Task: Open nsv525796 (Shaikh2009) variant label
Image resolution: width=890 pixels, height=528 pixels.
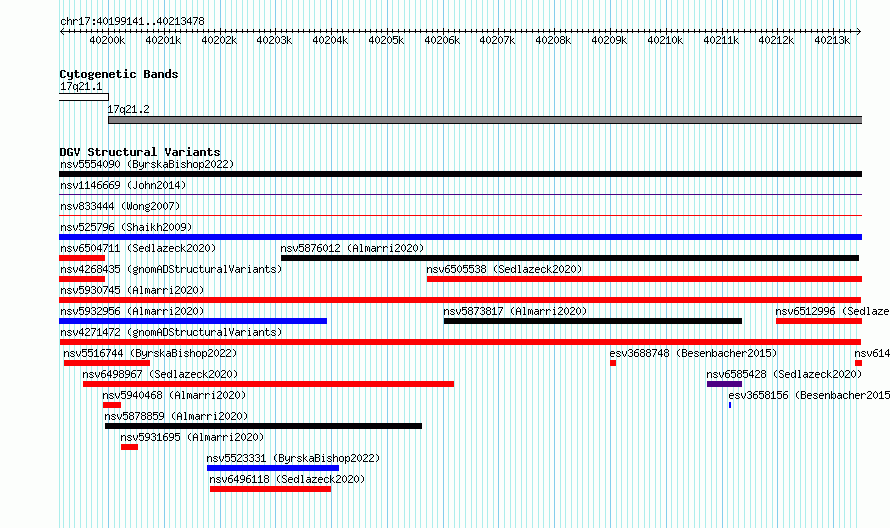Action: pos(126,227)
